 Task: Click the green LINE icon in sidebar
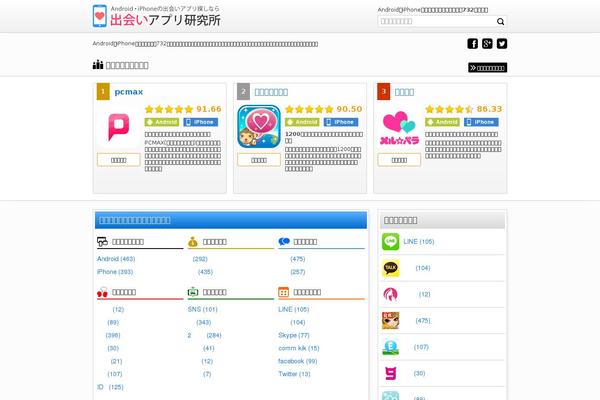click(390, 242)
